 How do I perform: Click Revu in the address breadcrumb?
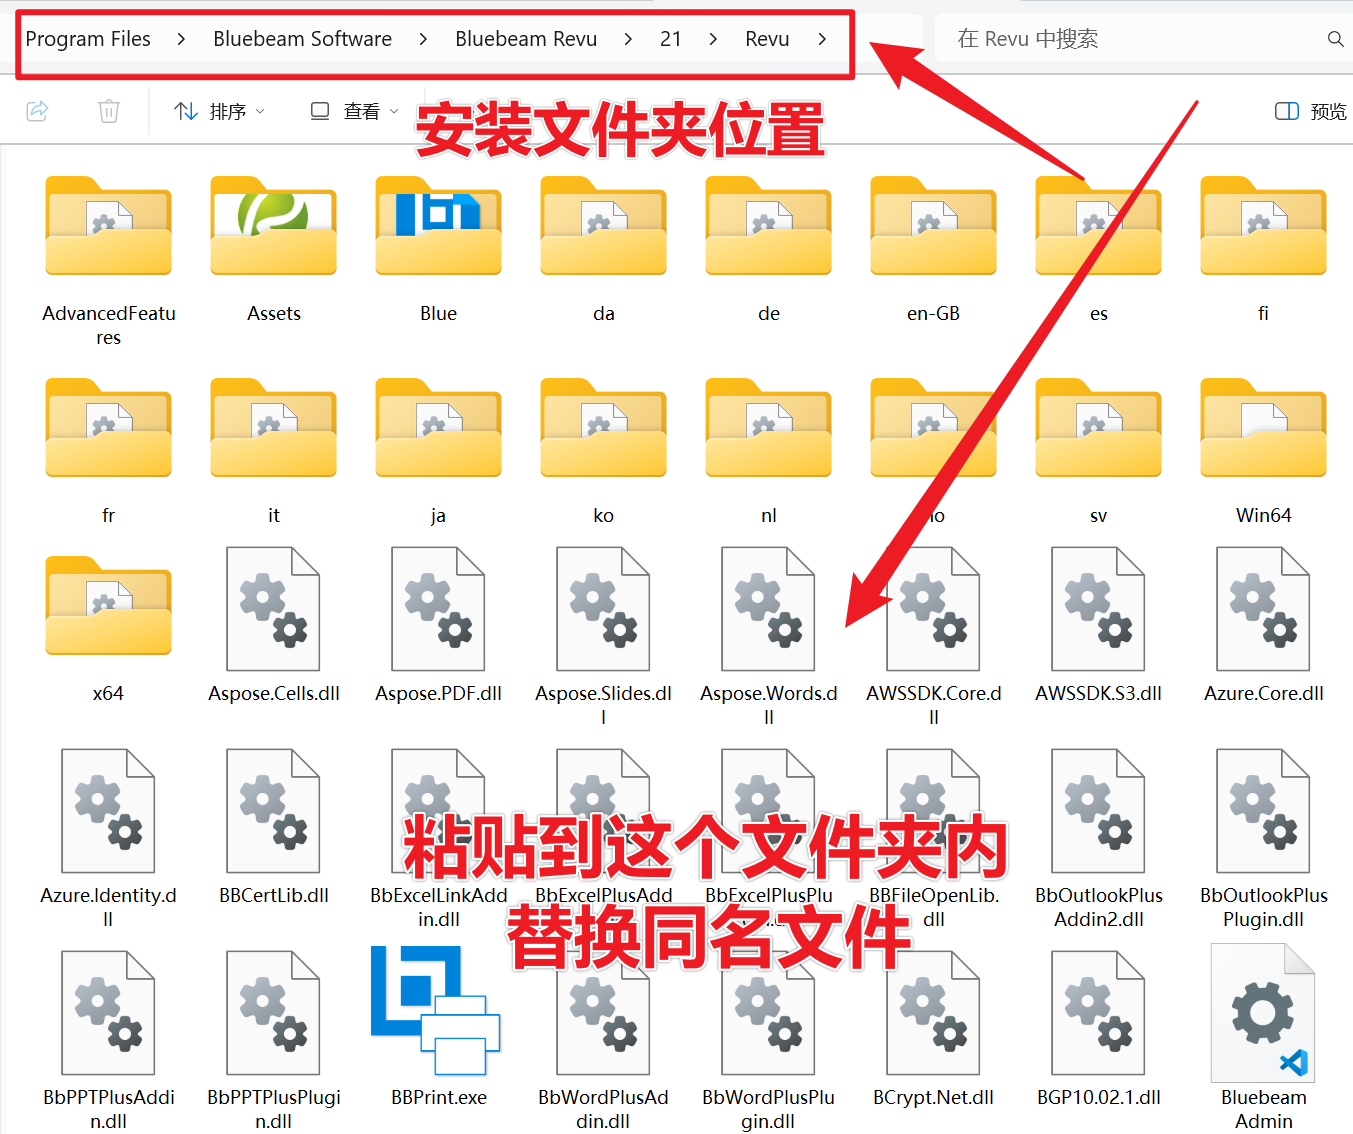click(767, 39)
